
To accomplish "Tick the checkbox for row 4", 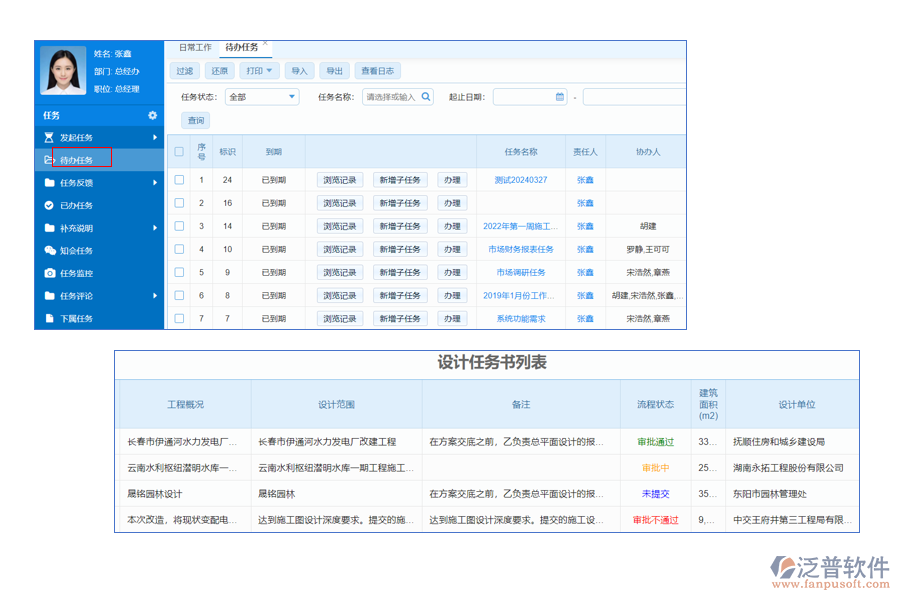I will tap(179, 249).
